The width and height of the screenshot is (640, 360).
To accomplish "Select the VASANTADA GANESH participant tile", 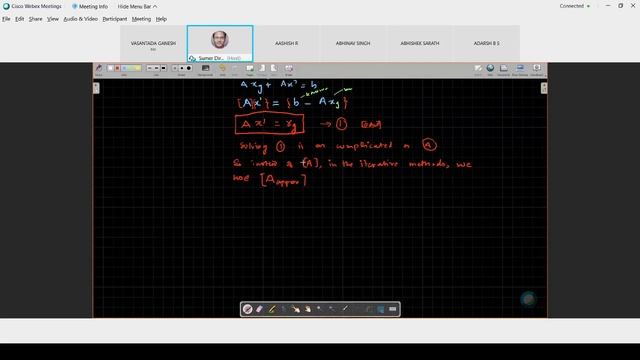I will pyautogui.click(x=153, y=43).
